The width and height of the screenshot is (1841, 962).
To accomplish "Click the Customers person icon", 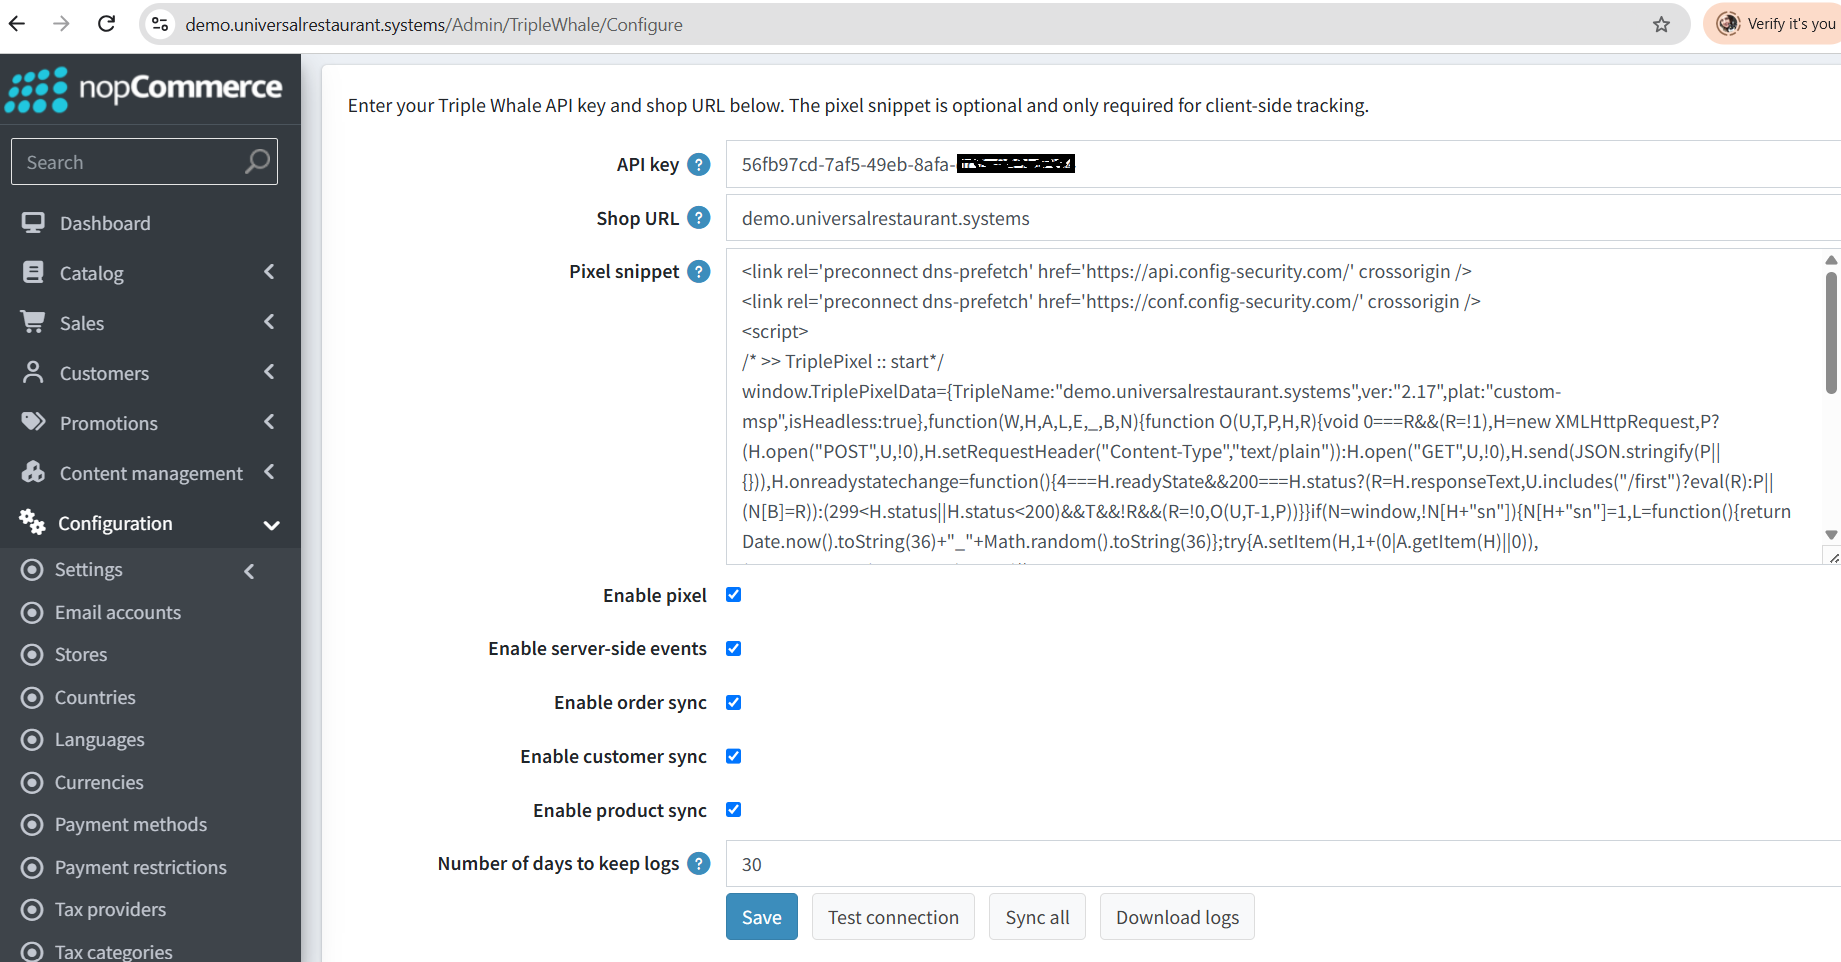I will (x=33, y=372).
